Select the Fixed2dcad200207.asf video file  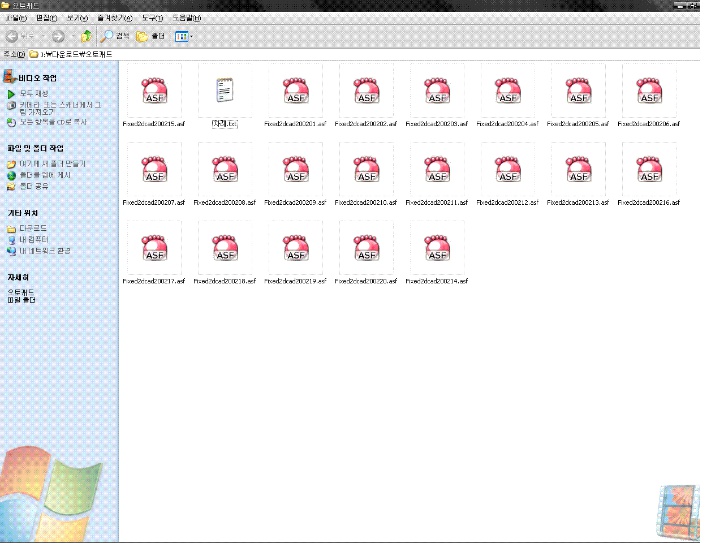click(x=154, y=175)
